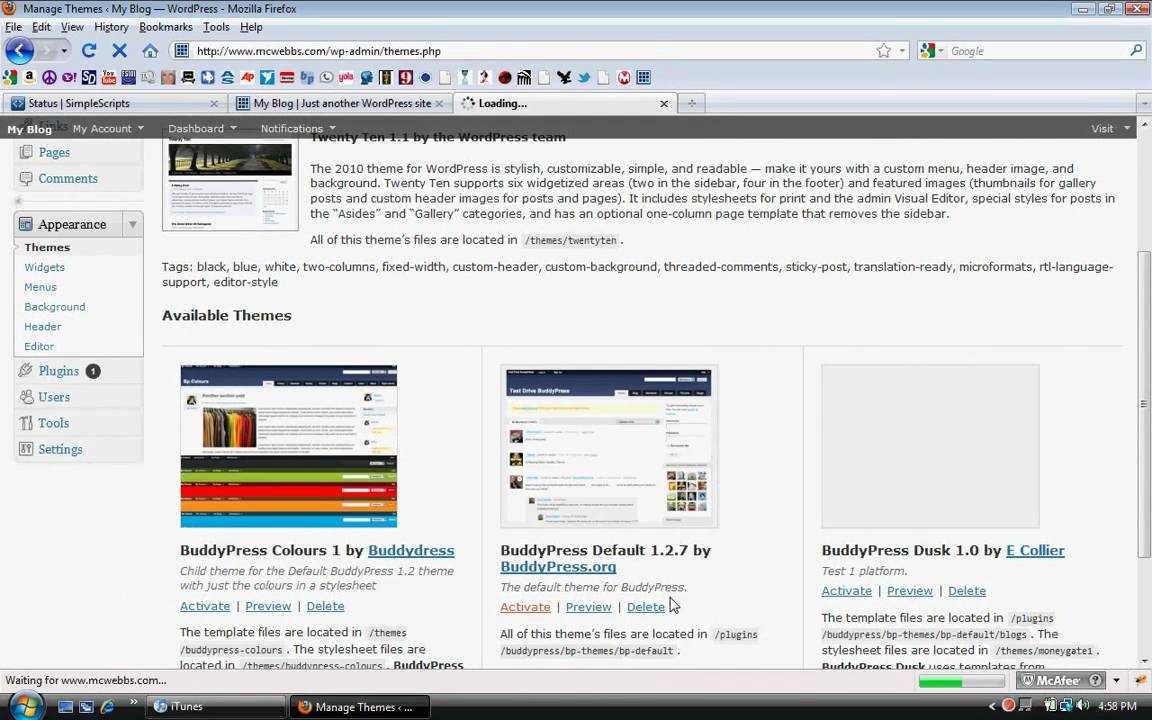Click the Comments speech bubble icon
This screenshot has height=720, width=1152.
[x=26, y=179]
